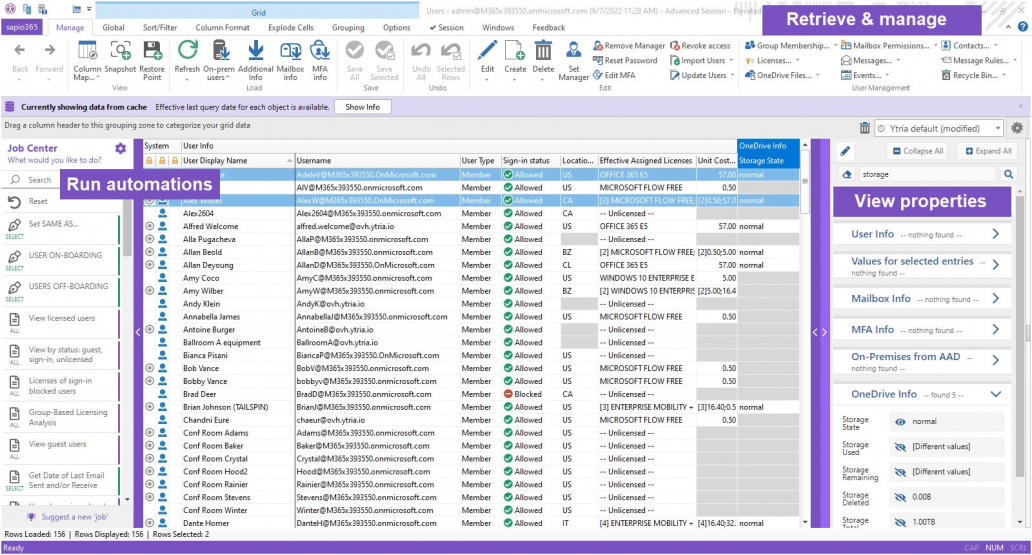Open Job Center settings gear

120,149
